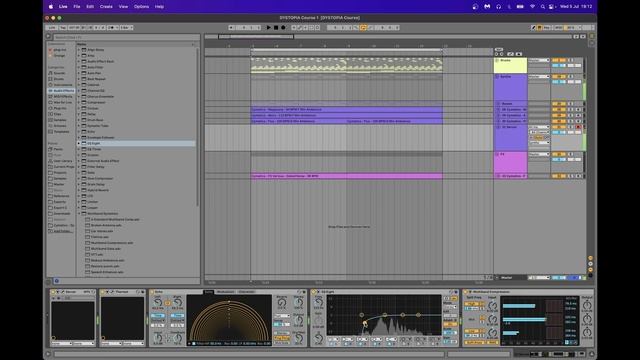
Task: Open the Samples browser category
Action: [x=60, y=120]
